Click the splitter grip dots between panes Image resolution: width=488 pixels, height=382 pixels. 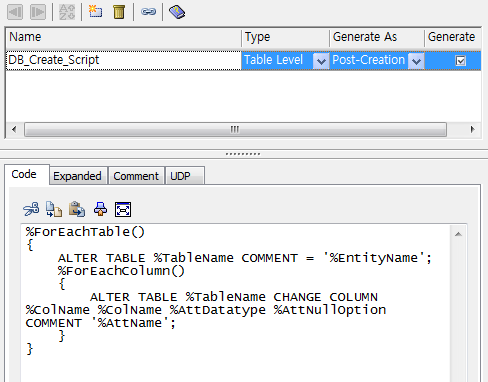[243, 154]
